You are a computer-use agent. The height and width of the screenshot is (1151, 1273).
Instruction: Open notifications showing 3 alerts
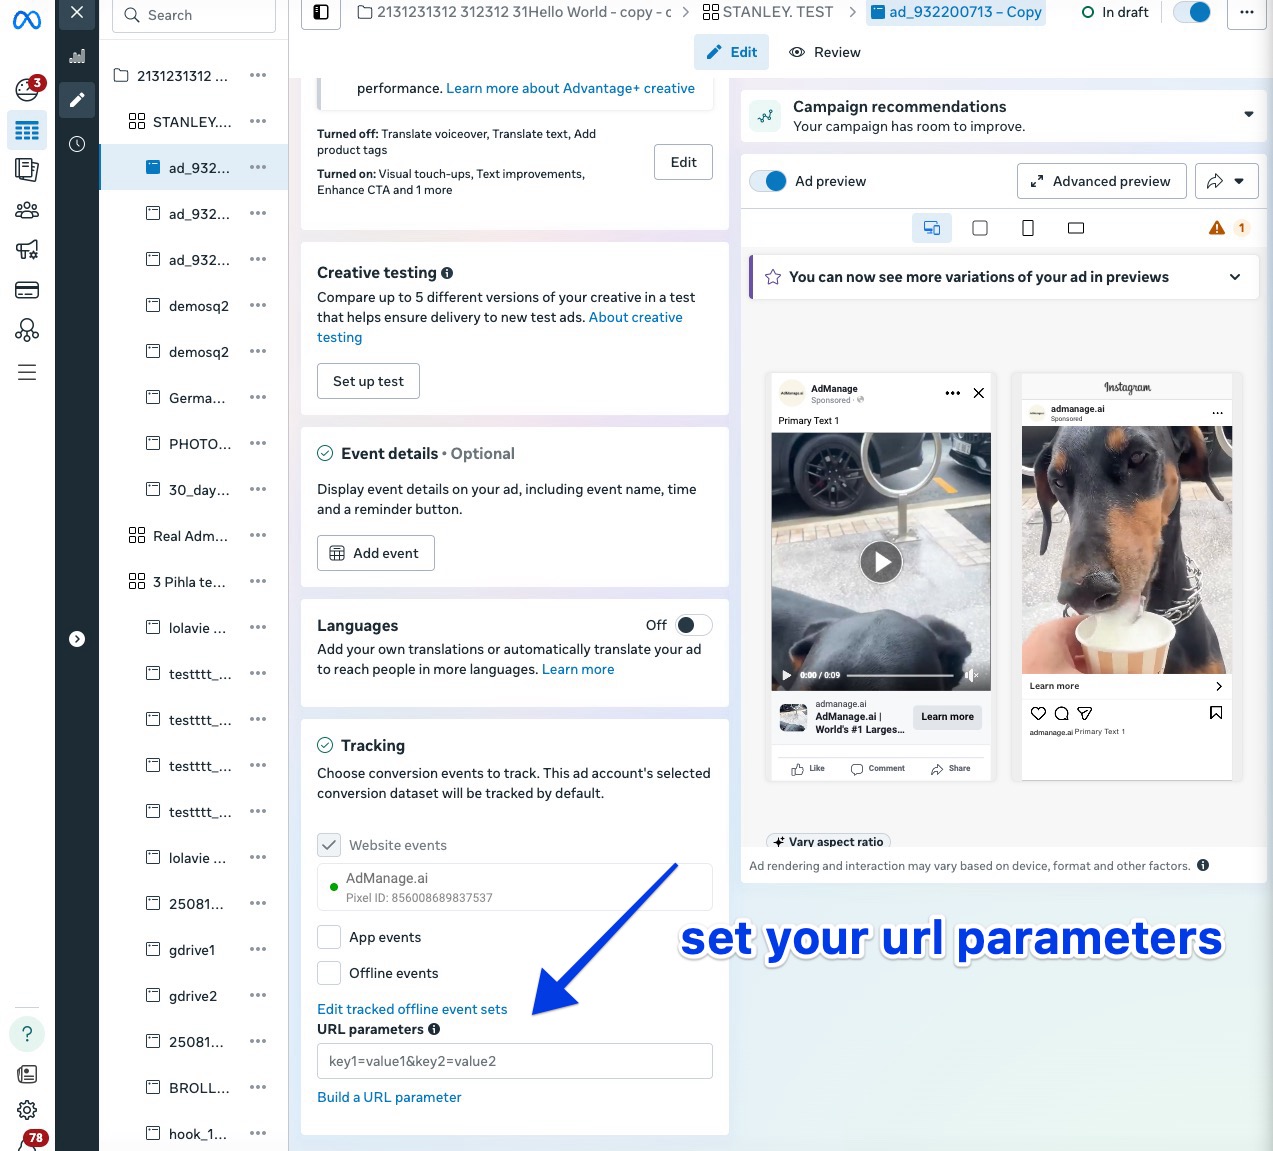[x=27, y=87]
